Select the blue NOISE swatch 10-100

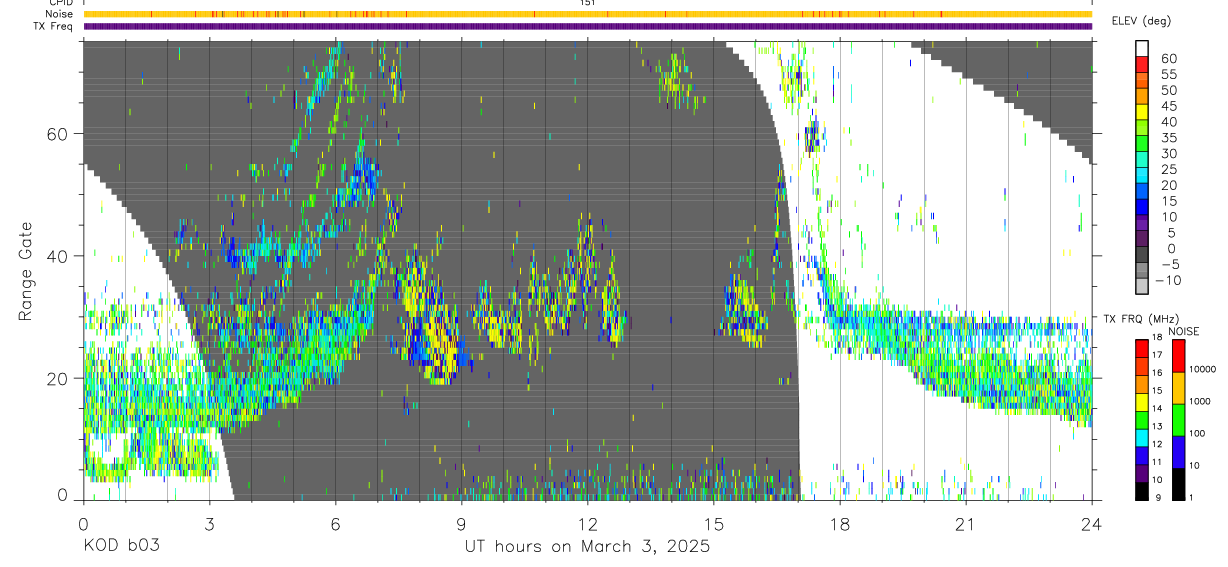1178,450
